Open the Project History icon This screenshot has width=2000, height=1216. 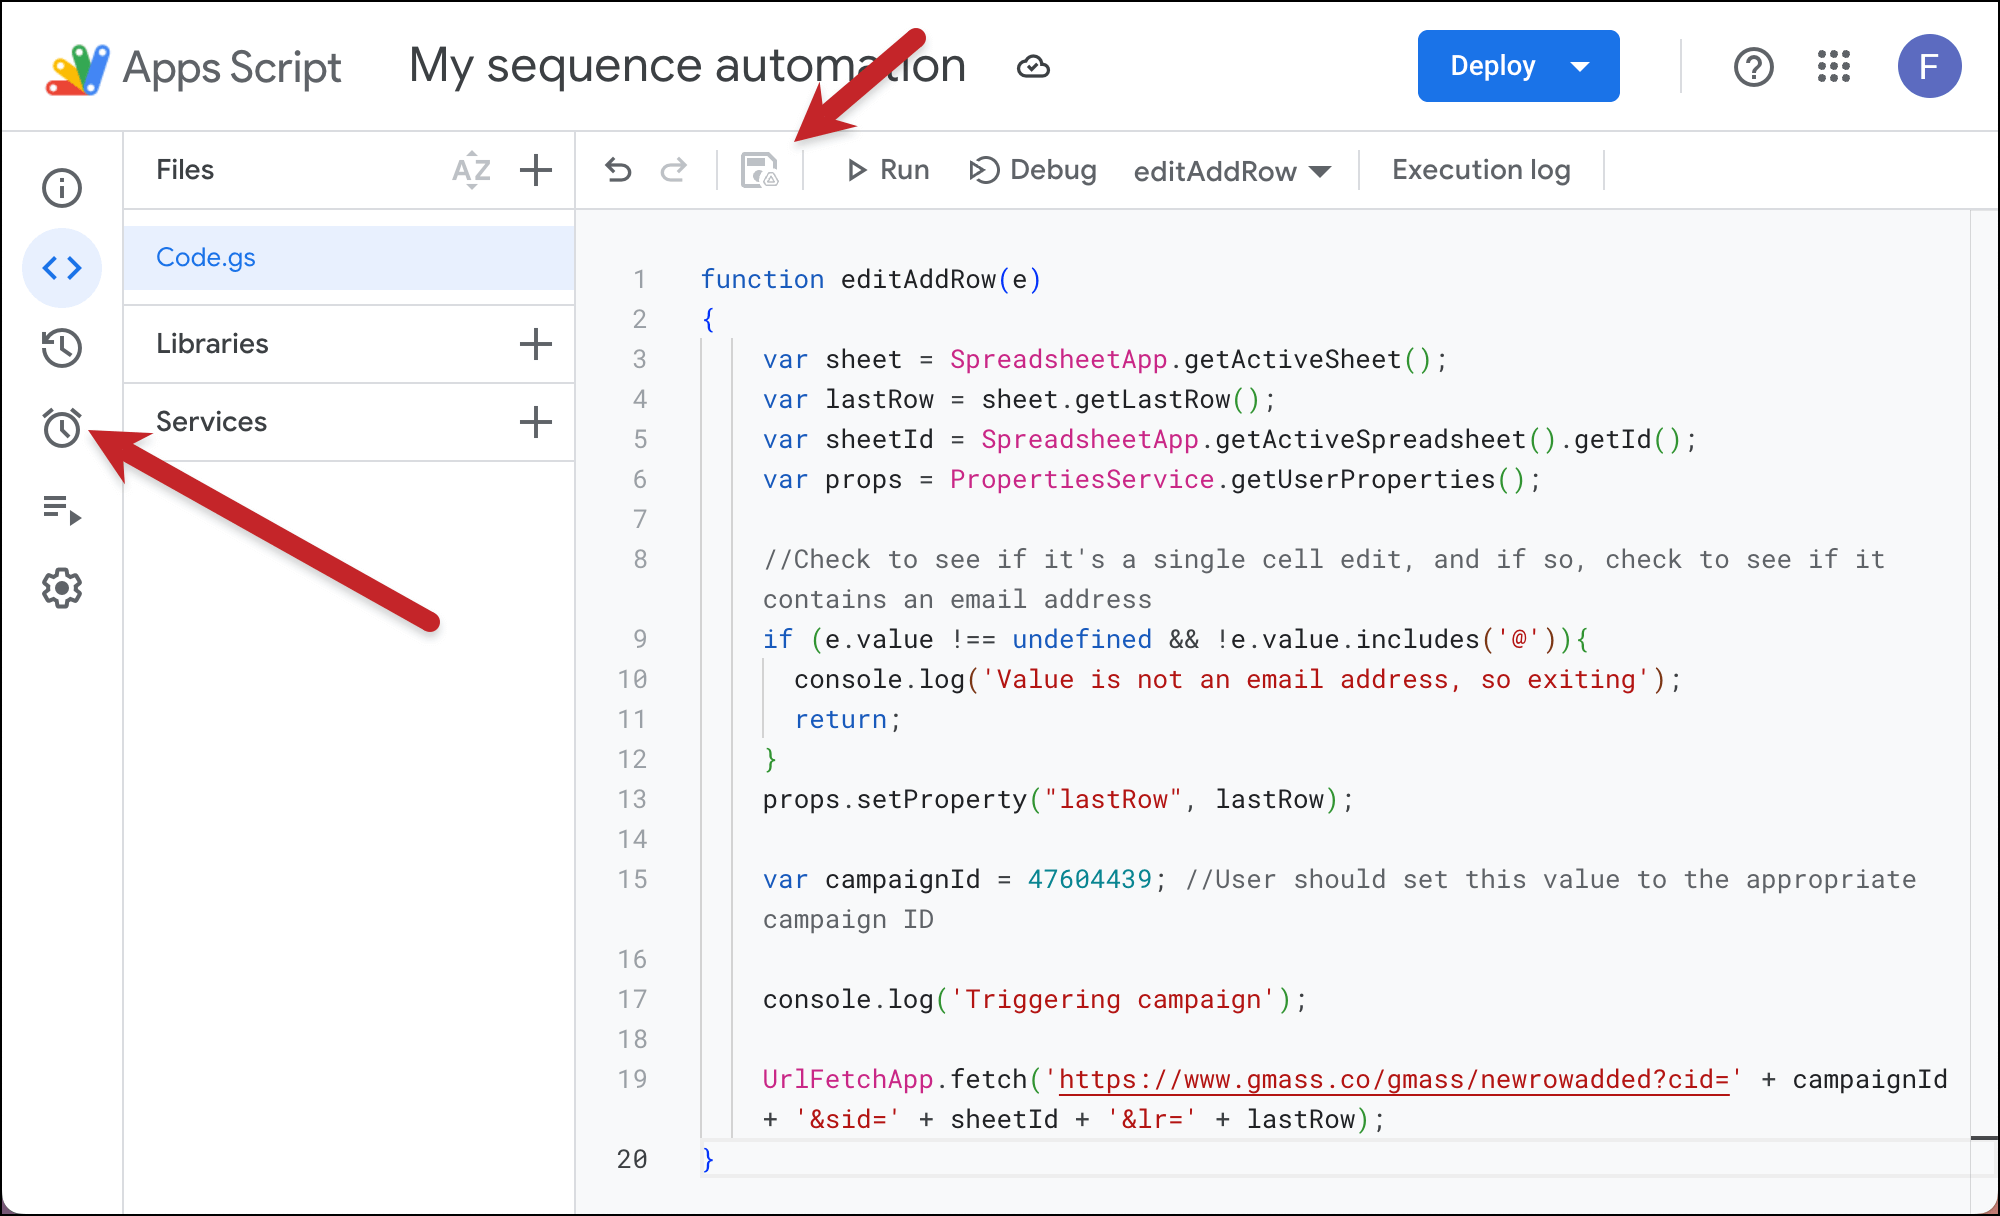tap(62, 348)
